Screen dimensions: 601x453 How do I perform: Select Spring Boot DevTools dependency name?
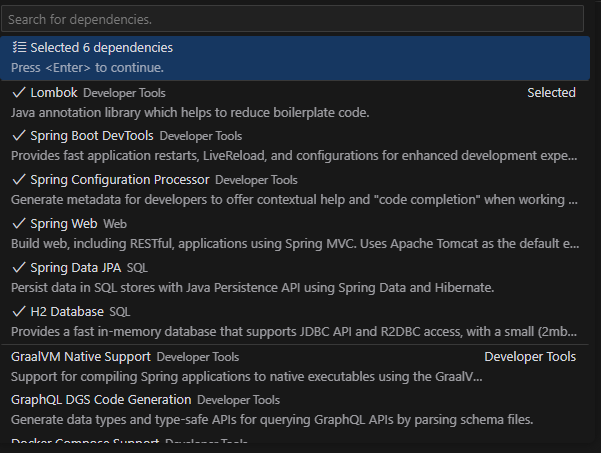92,136
